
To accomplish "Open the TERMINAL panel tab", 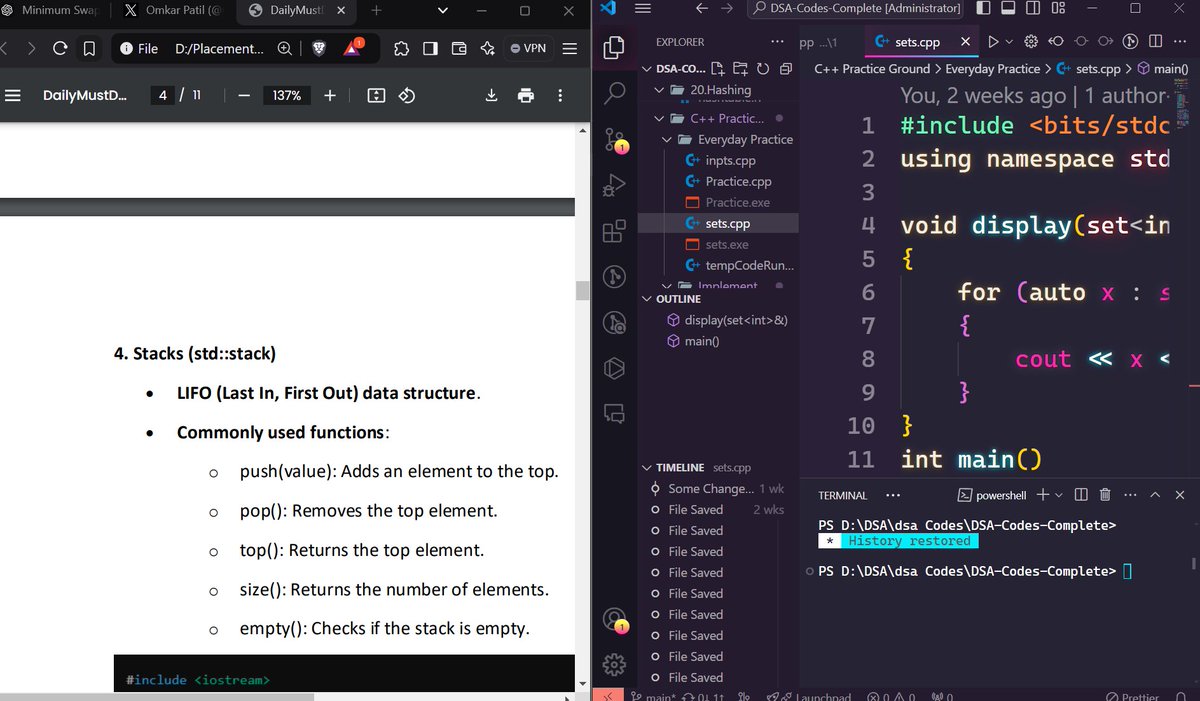I will [843, 495].
